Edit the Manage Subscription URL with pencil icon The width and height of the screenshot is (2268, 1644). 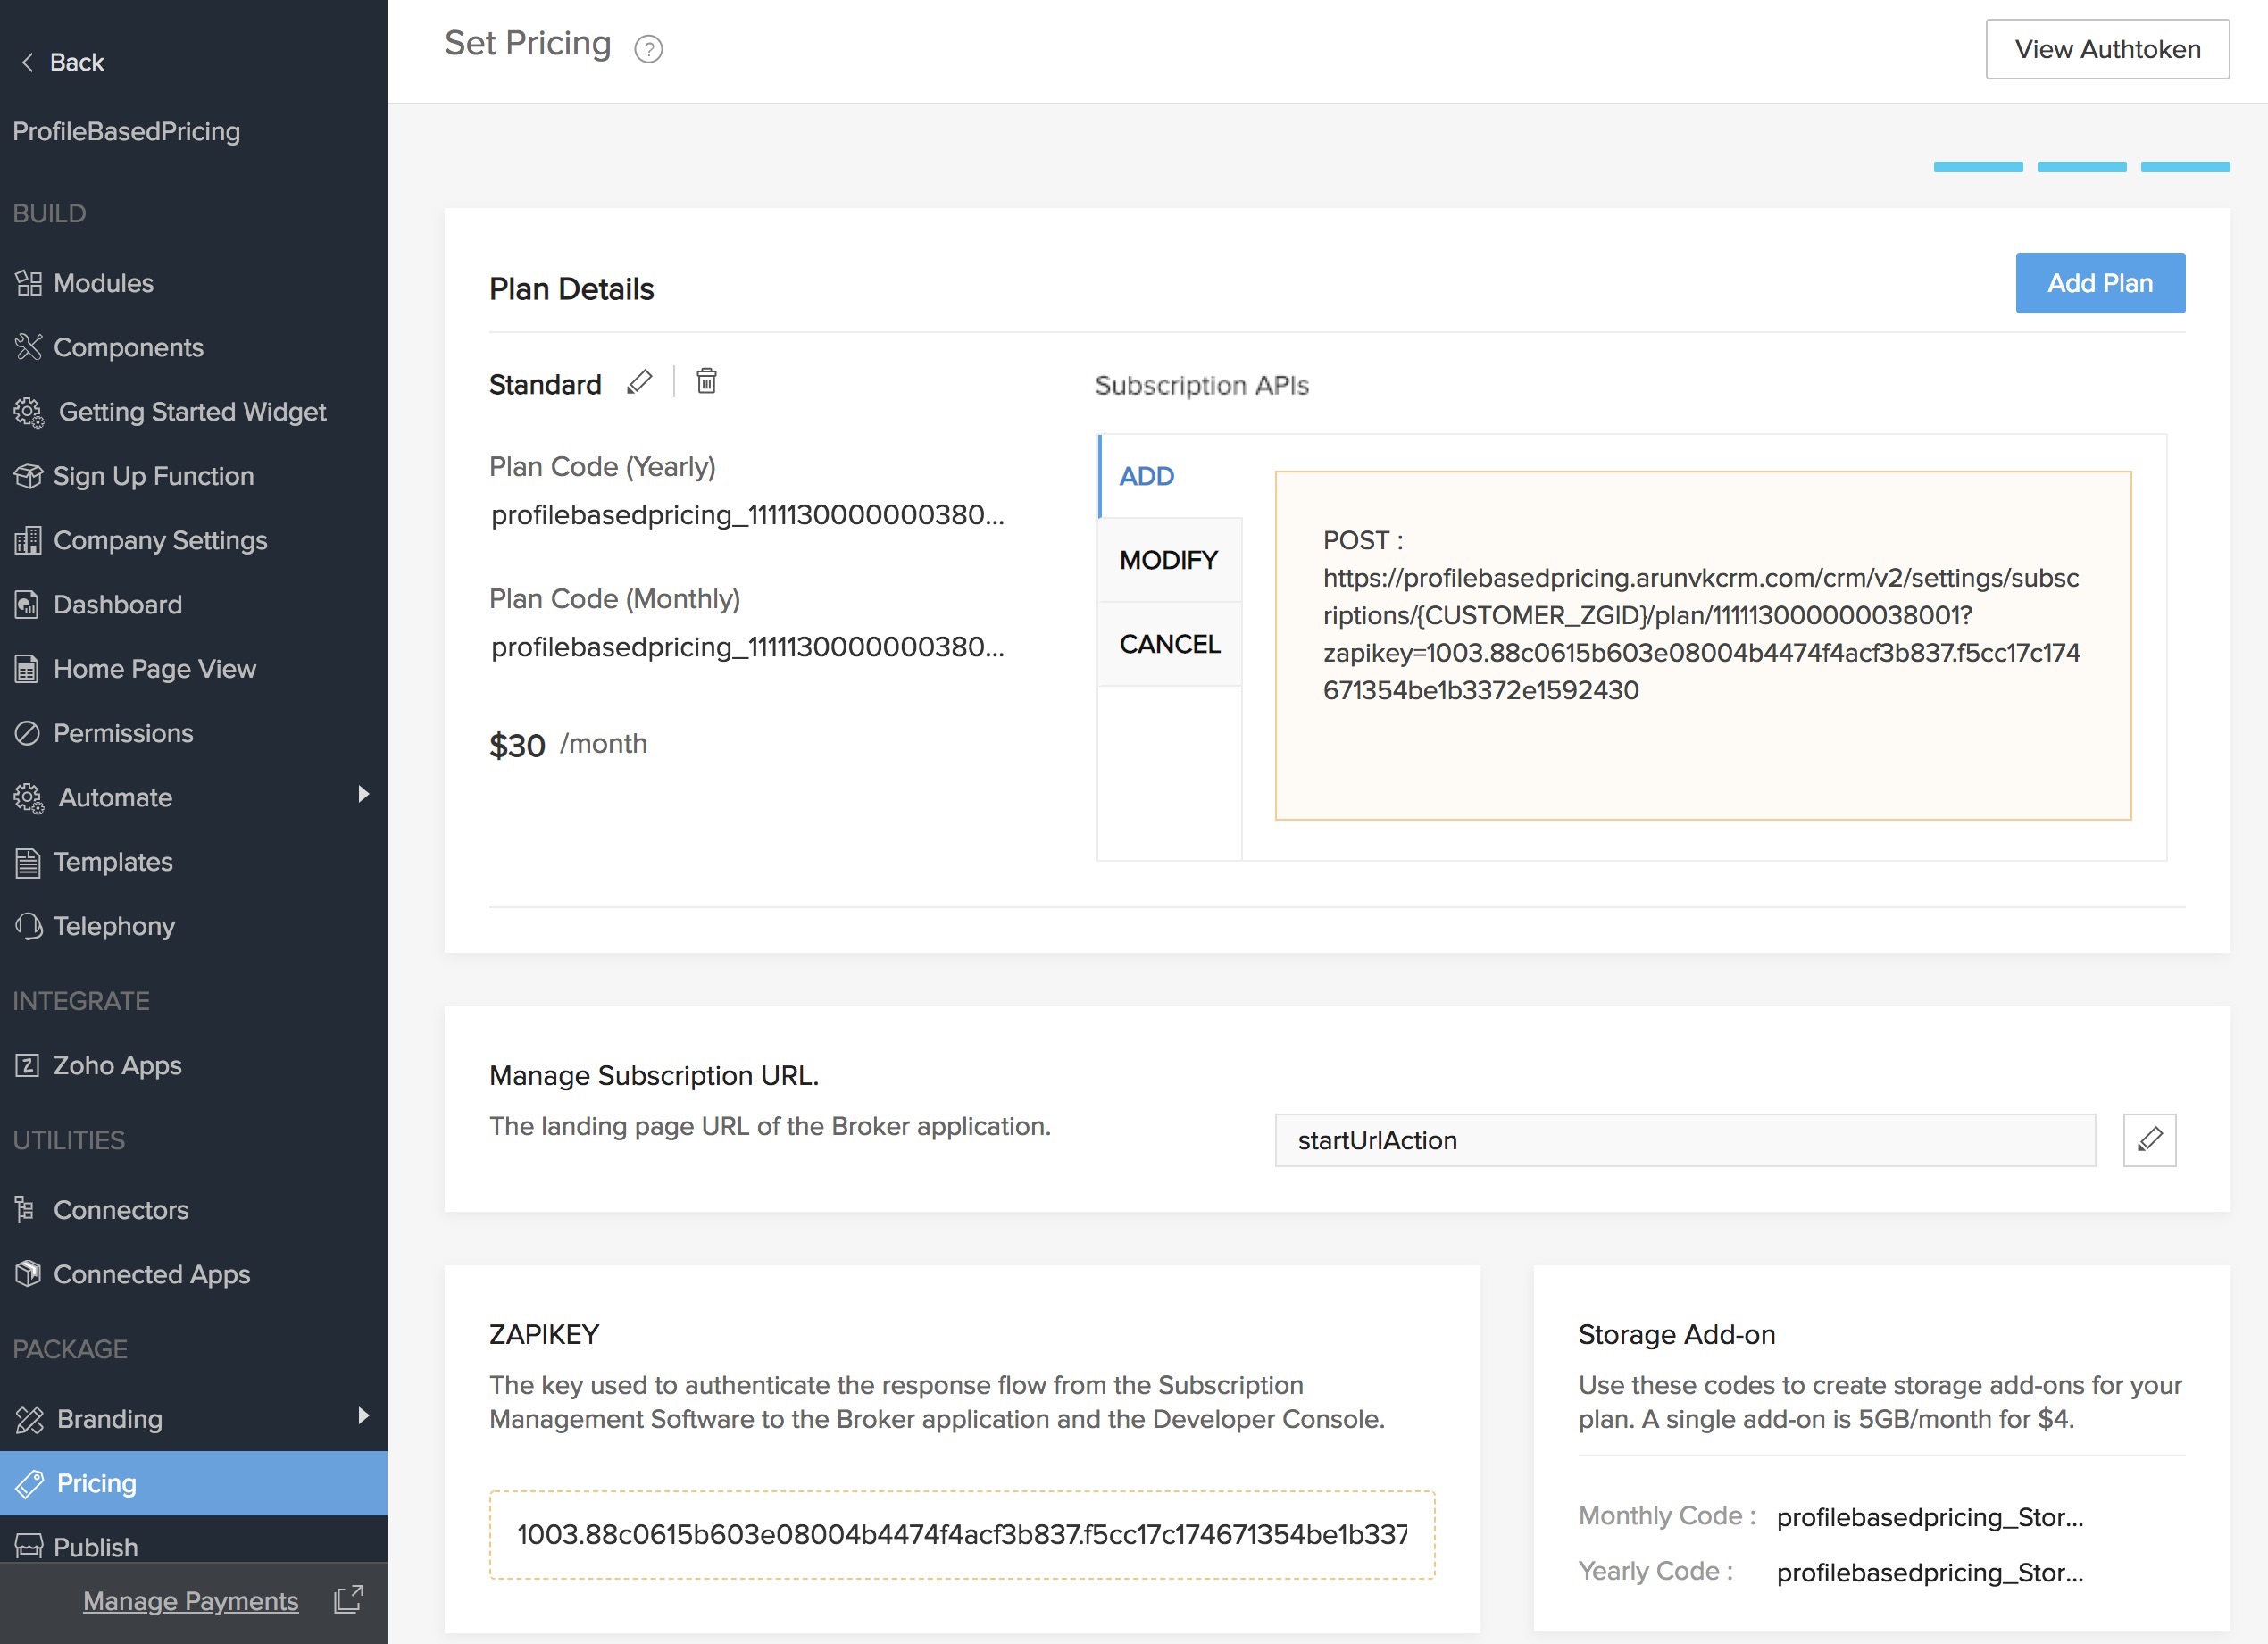tap(2149, 1140)
